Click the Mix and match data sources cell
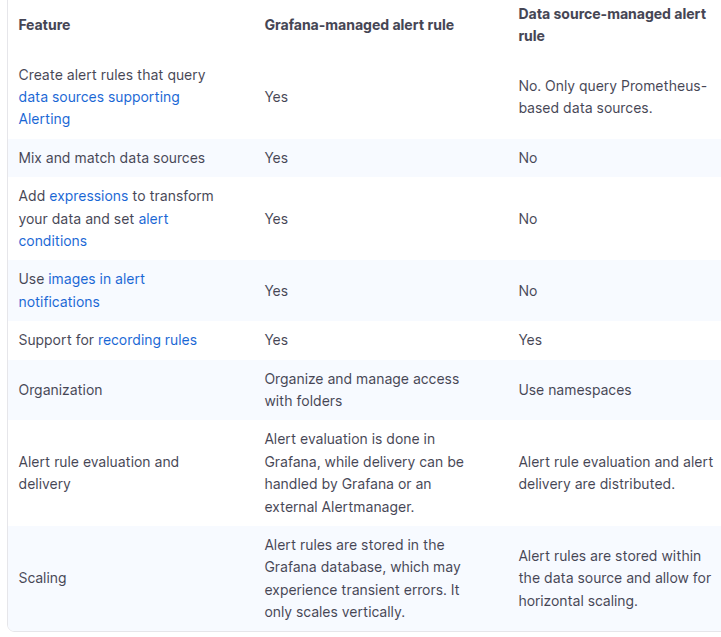Viewport: 721px width, 637px height. 112,158
